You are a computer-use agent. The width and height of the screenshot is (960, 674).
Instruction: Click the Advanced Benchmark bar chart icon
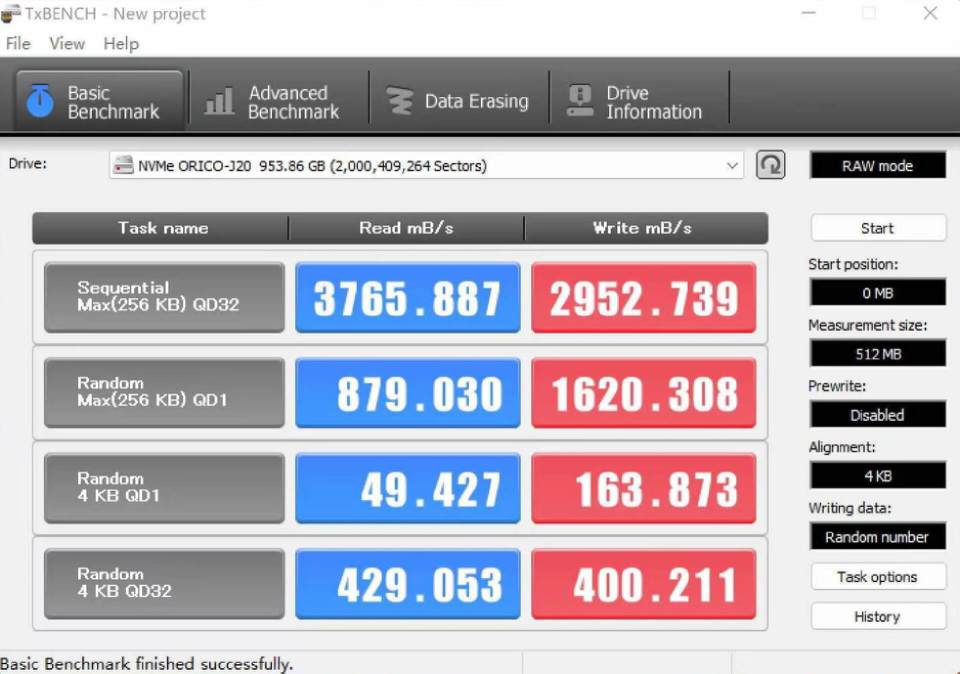tap(219, 101)
